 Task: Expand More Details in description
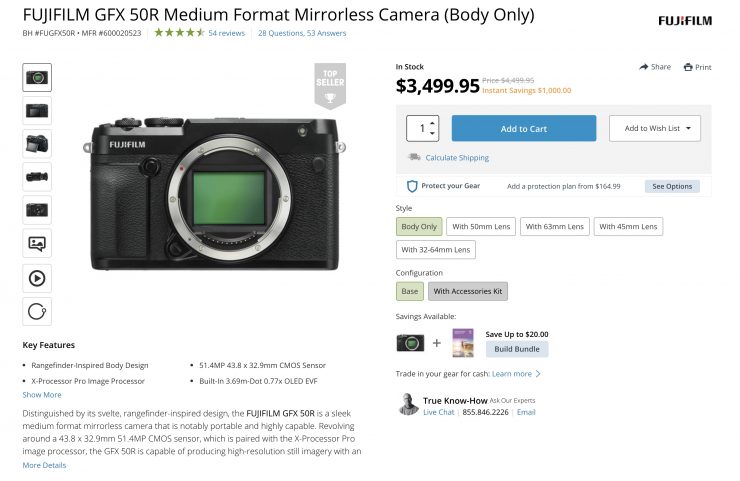(45, 465)
